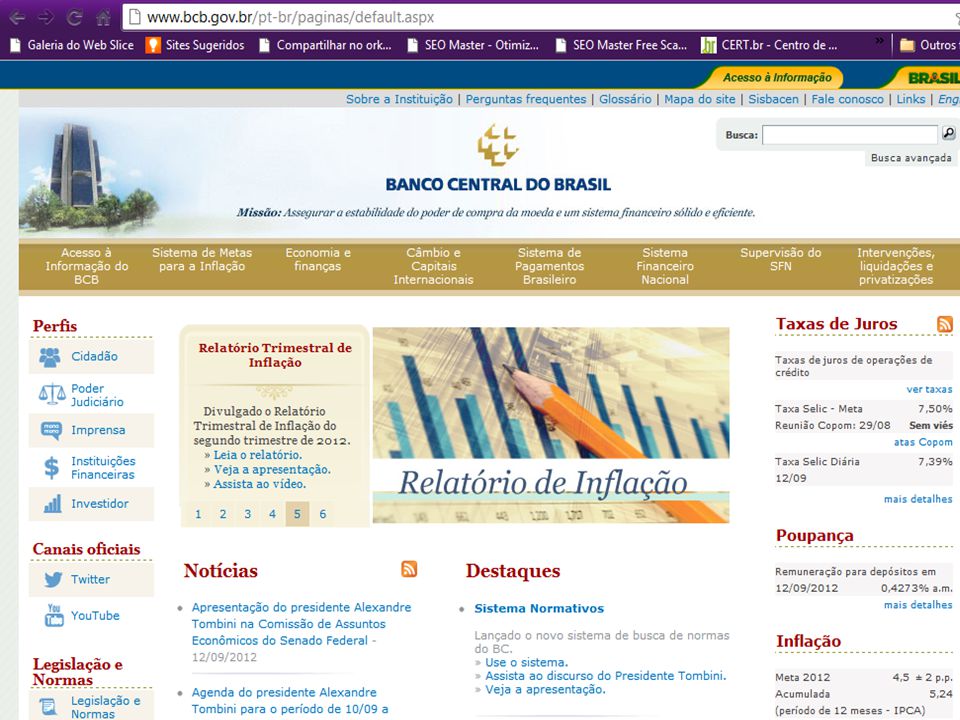Viewport: 960px width, 720px height.
Task: Select carousel slide 5
Action: pos(297,514)
